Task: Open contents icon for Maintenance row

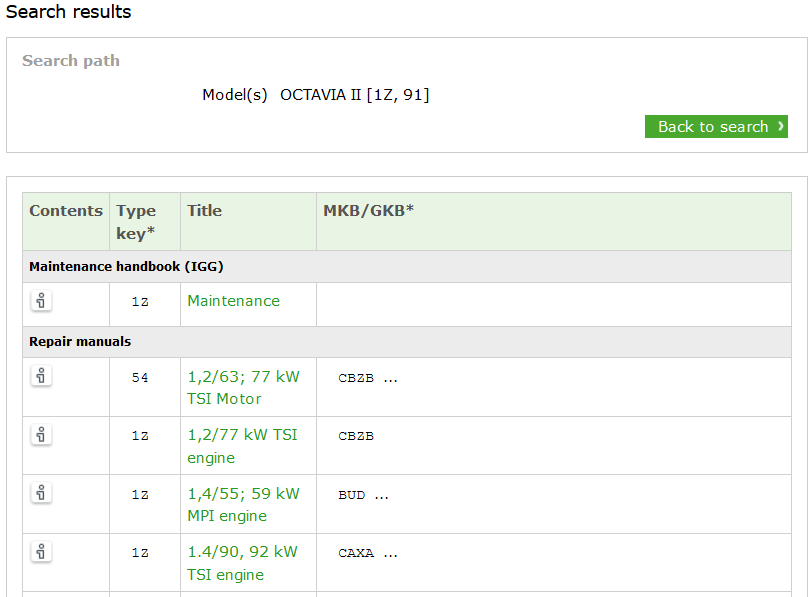Action: (41, 301)
